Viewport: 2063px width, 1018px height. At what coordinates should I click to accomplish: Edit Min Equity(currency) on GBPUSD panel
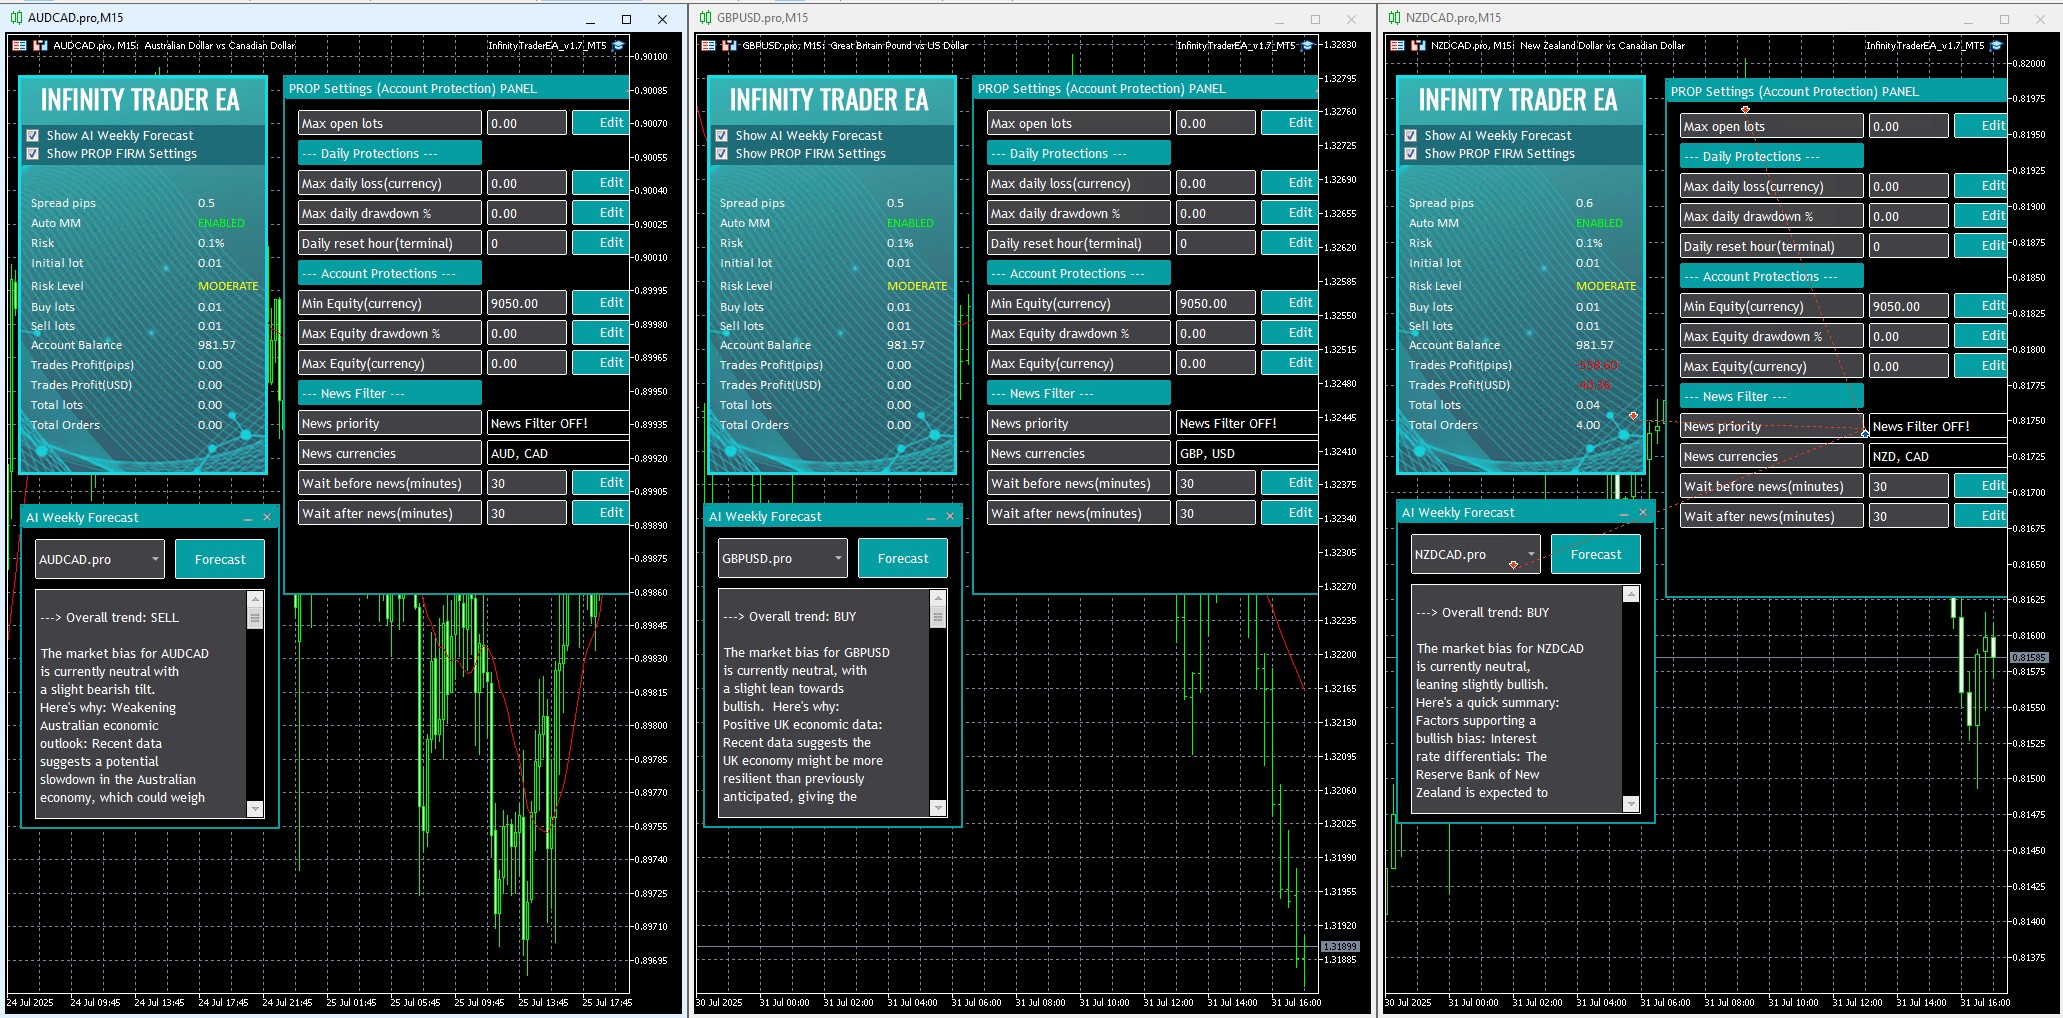(1299, 303)
